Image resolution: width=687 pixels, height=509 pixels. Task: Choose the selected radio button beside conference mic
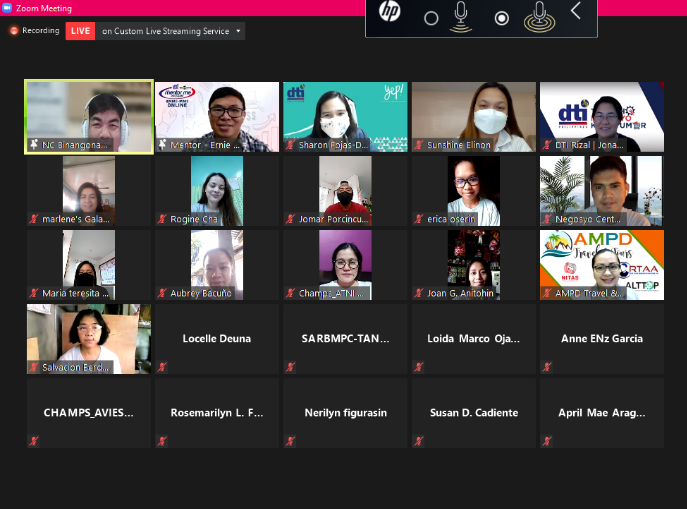[x=502, y=18]
